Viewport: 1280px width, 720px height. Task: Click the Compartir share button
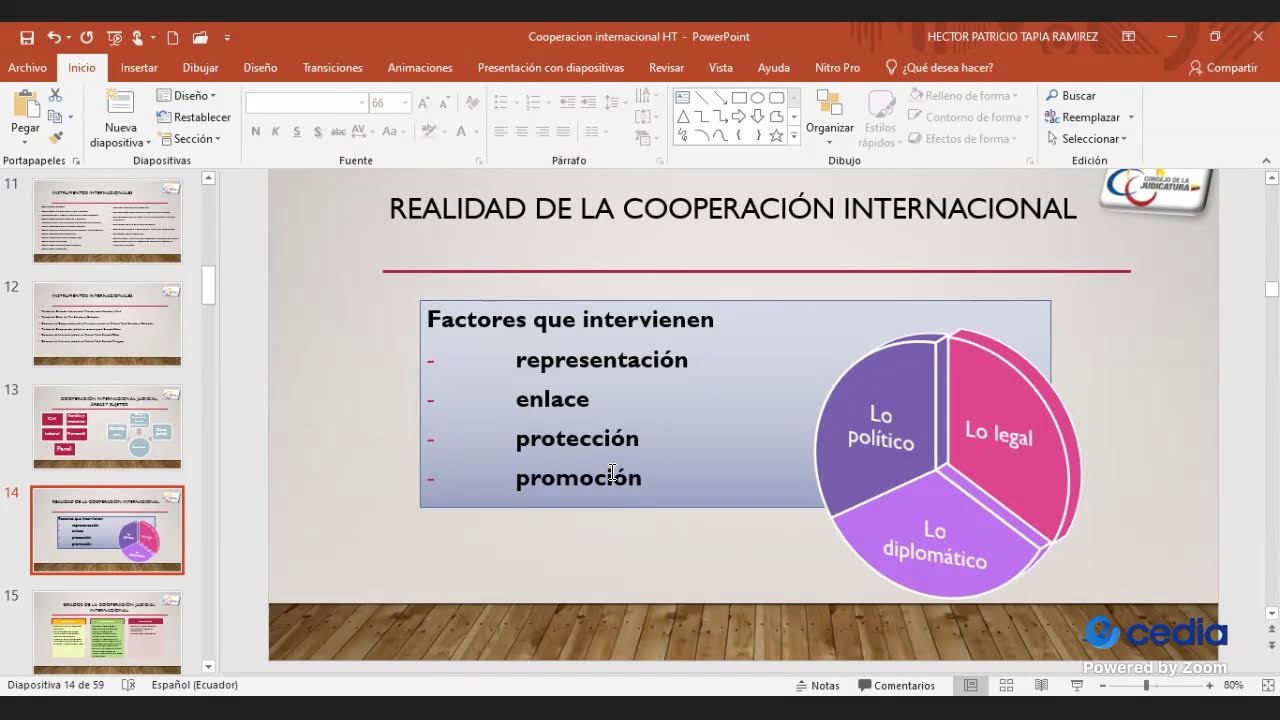coord(1223,68)
